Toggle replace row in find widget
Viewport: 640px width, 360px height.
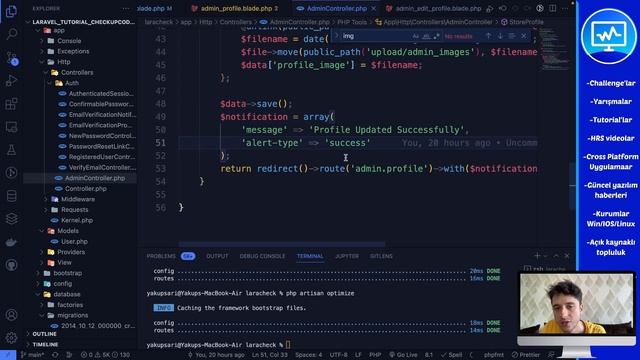pos(337,36)
